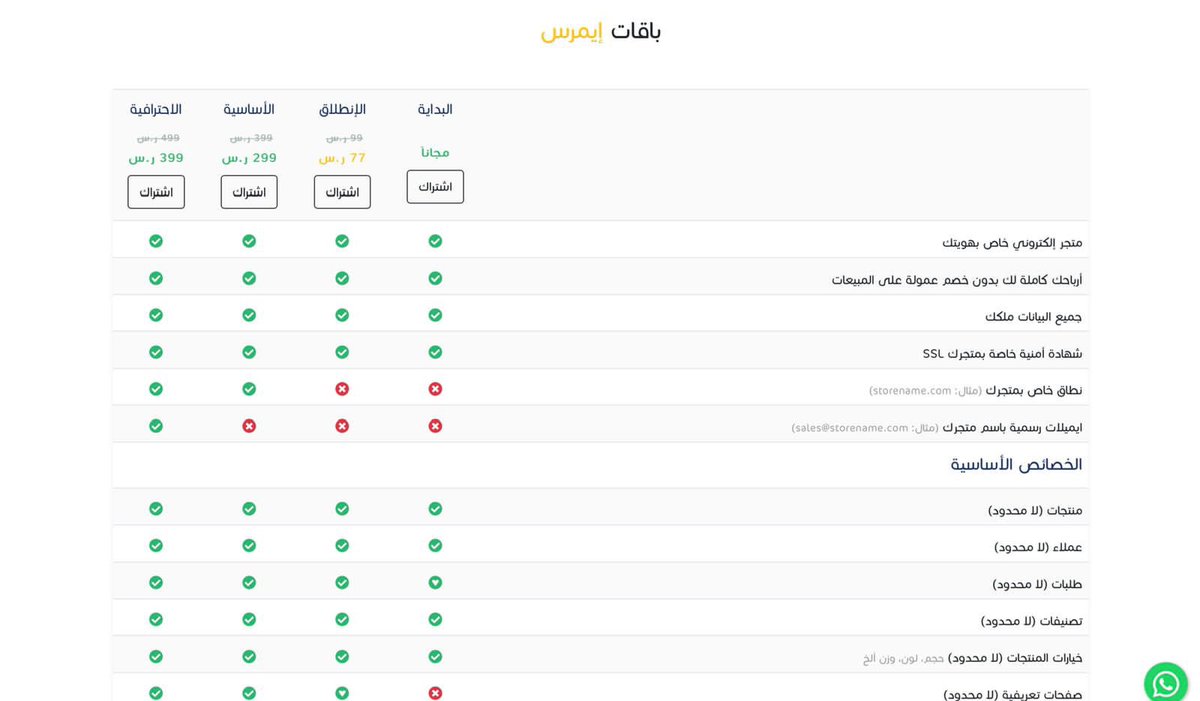Click the الأساسية plan name
This screenshot has height=701, width=1200.
click(249, 109)
